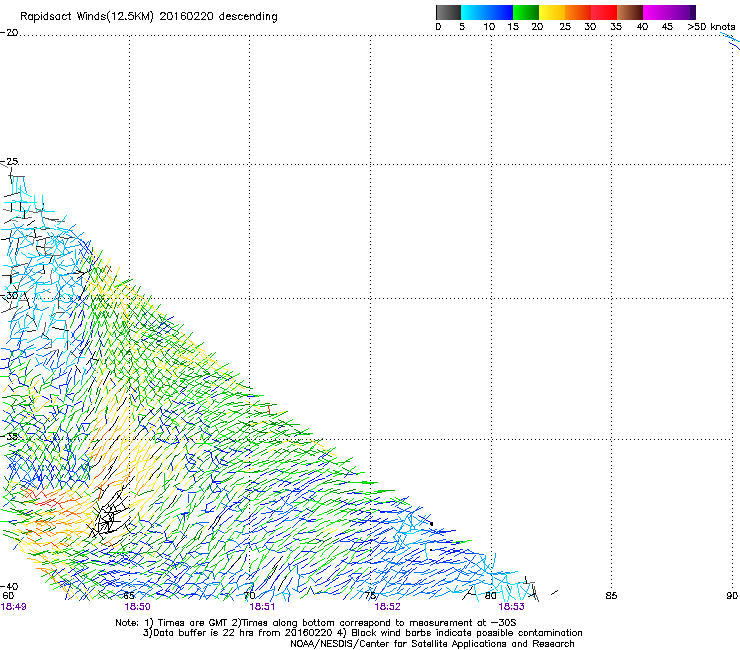Click the '75' longitude axis label

370,596
